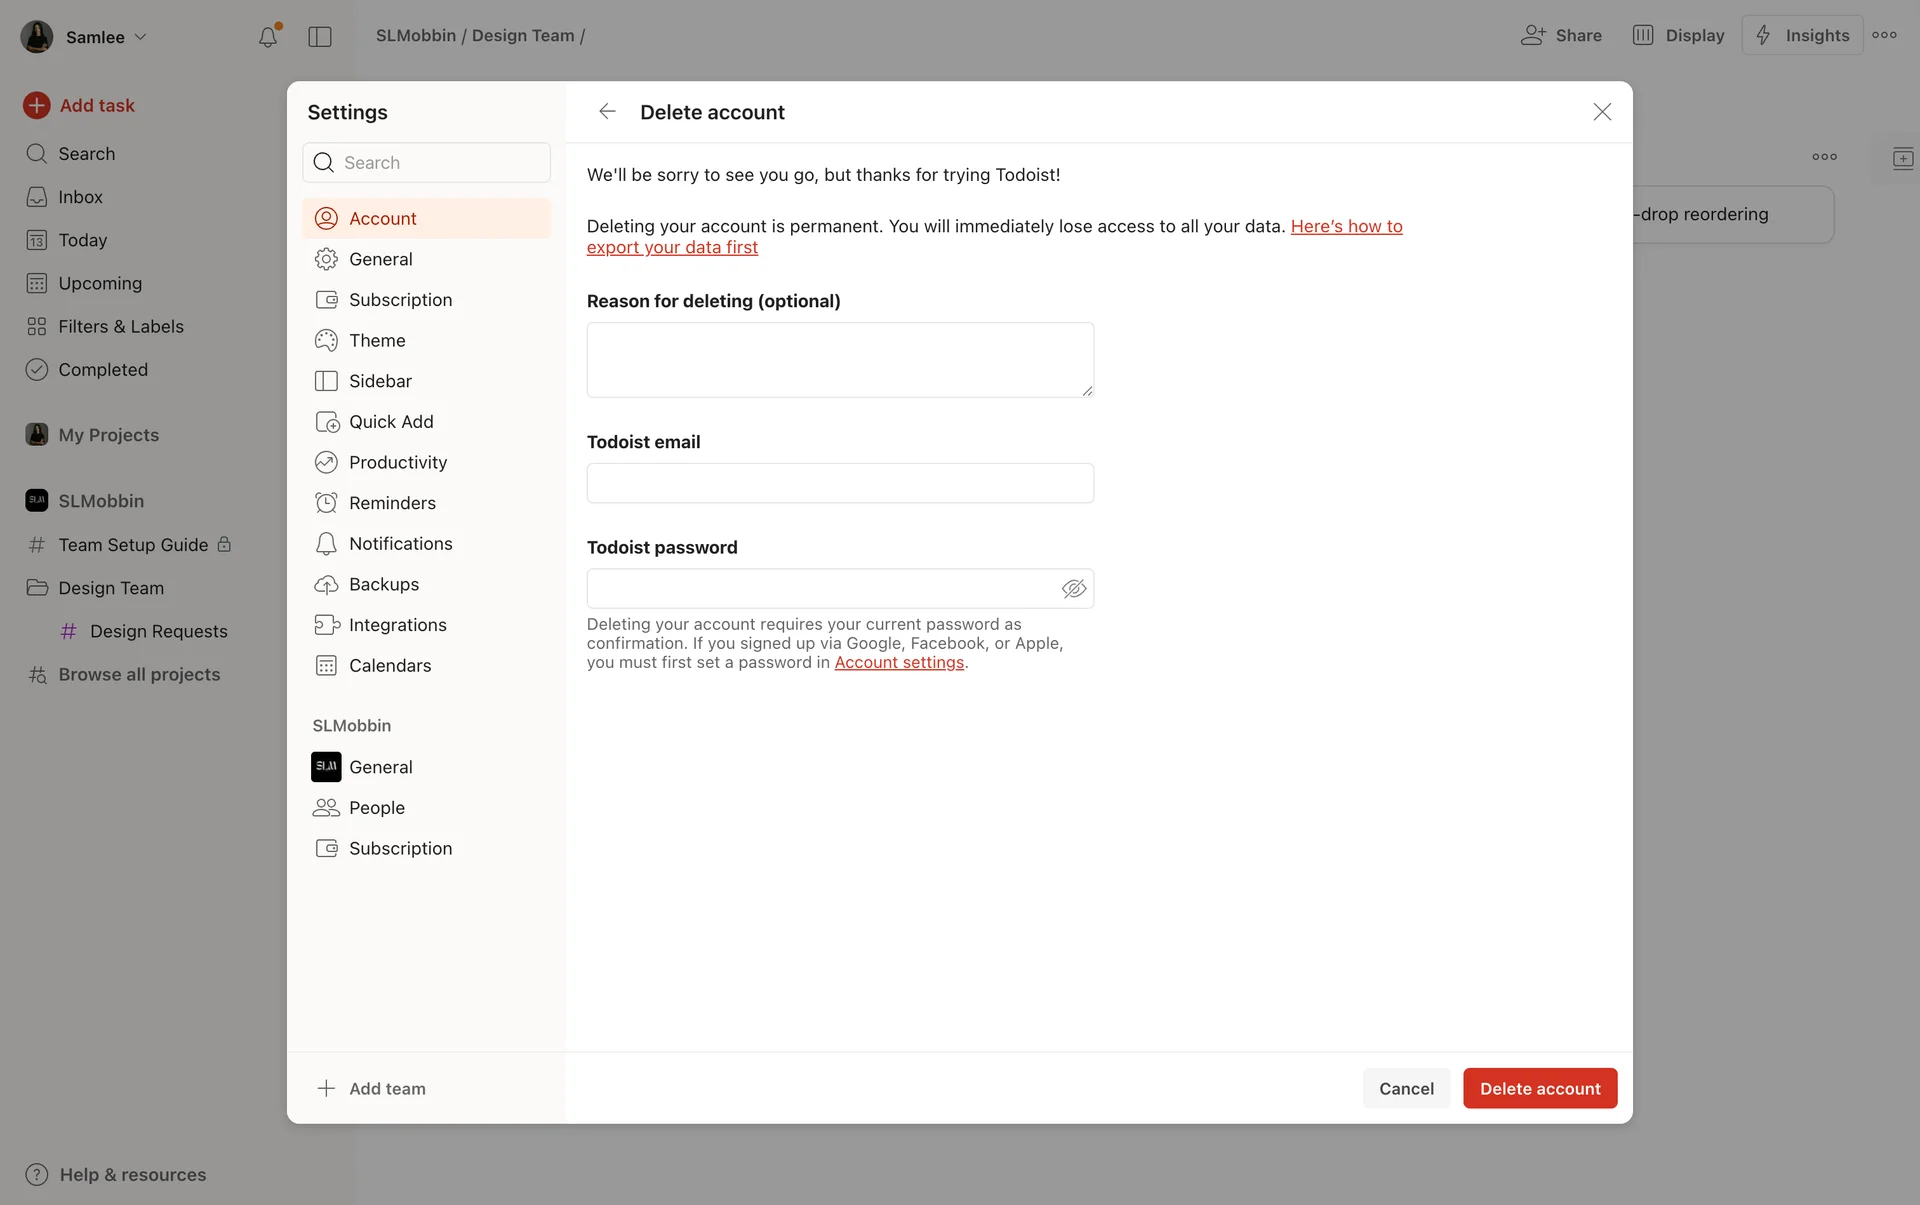Image resolution: width=1920 pixels, height=1205 pixels.
Task: Click the back arrow beside Delete account
Action: [x=607, y=112]
